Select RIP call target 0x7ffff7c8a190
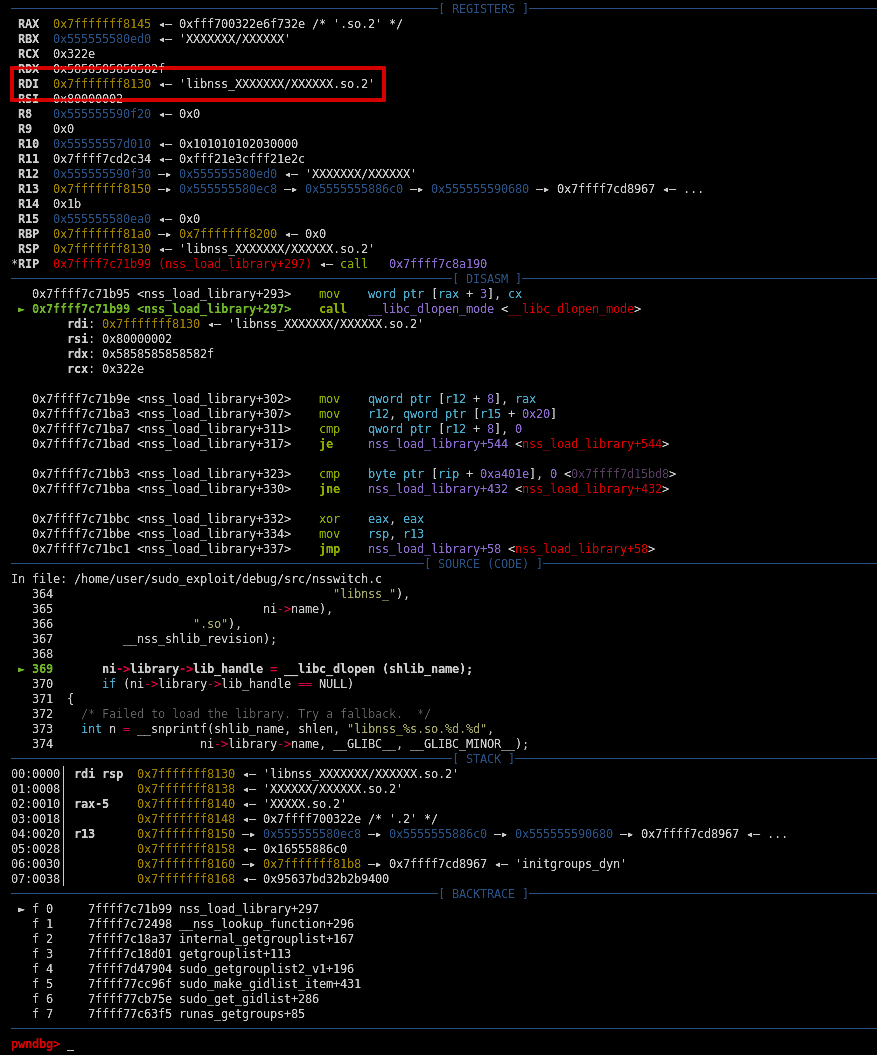Screen dimensions: 877x1055 pos(437,264)
